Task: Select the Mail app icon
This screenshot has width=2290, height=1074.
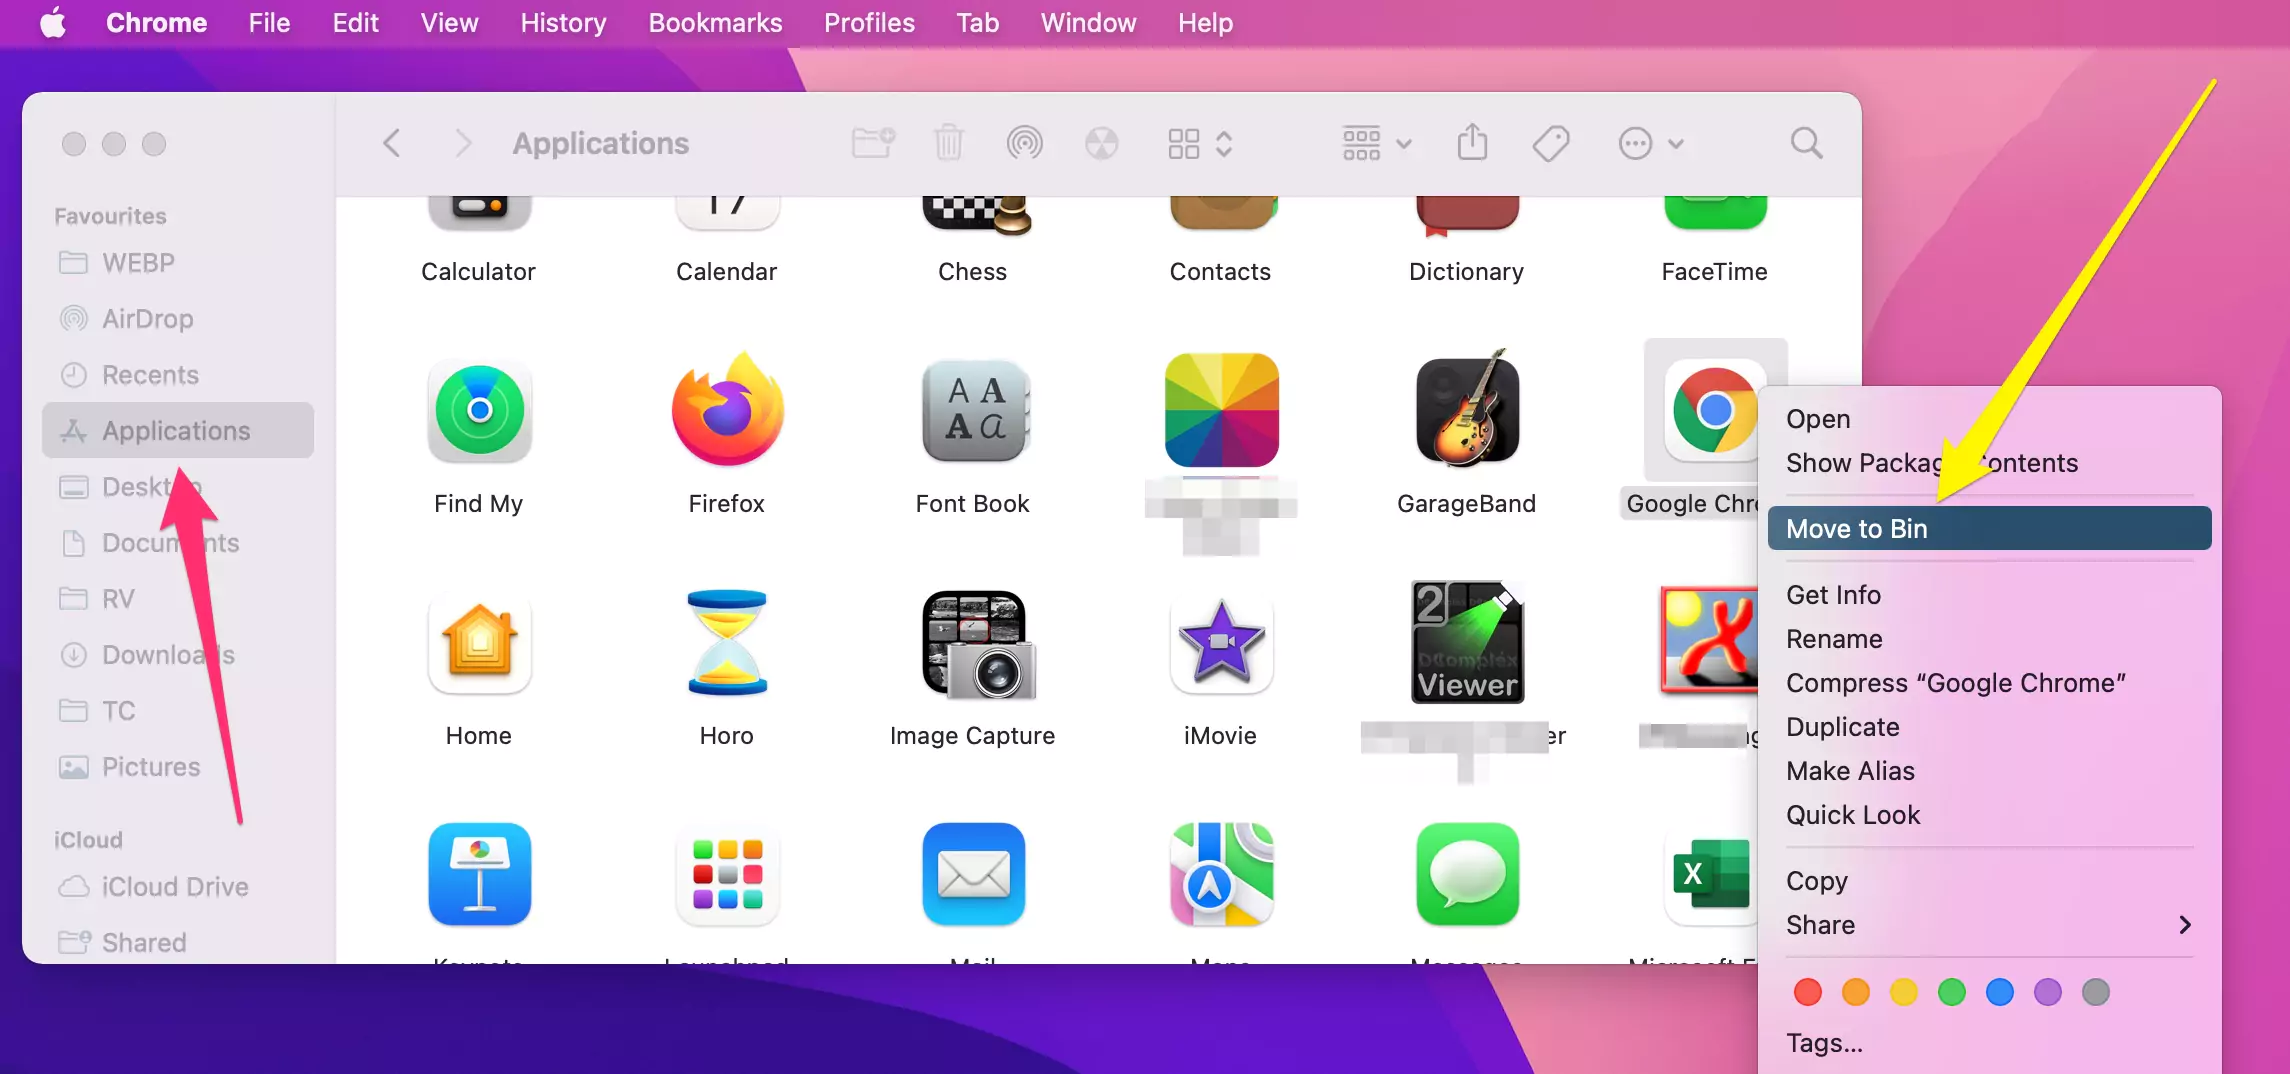Action: click(974, 875)
